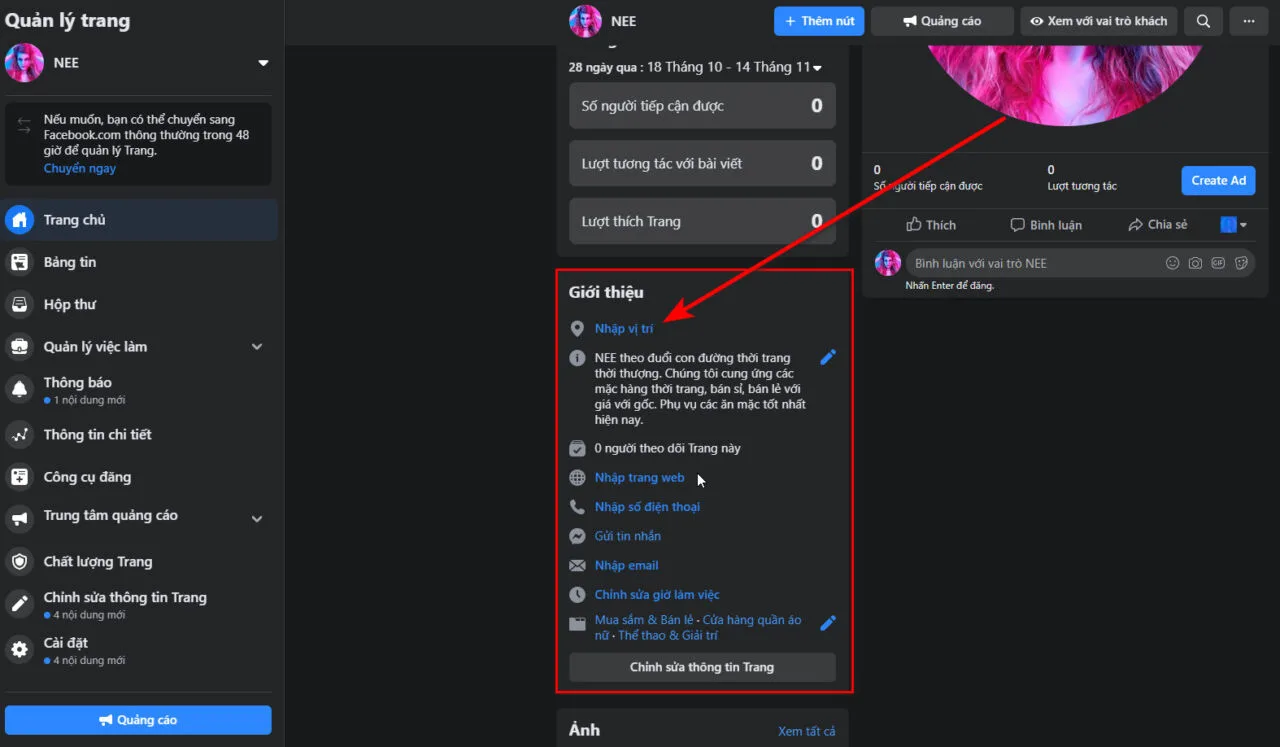
Task: Click the Nhập số điện thoại link
Action: pyautogui.click(x=648, y=507)
